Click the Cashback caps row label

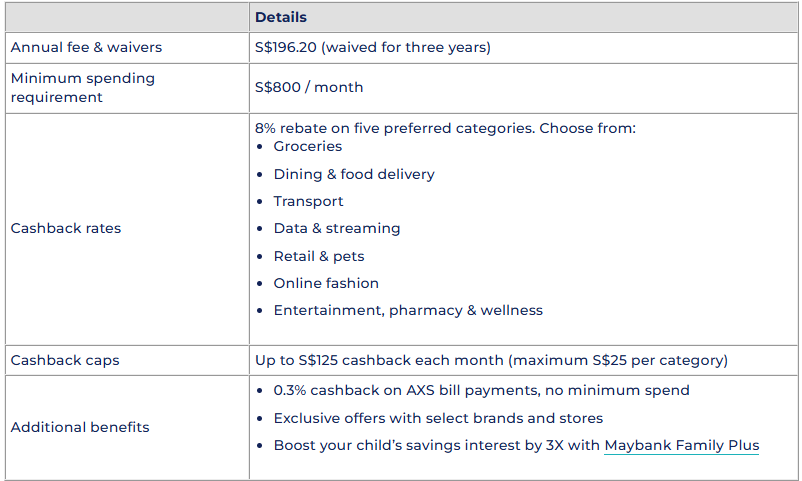coord(65,360)
